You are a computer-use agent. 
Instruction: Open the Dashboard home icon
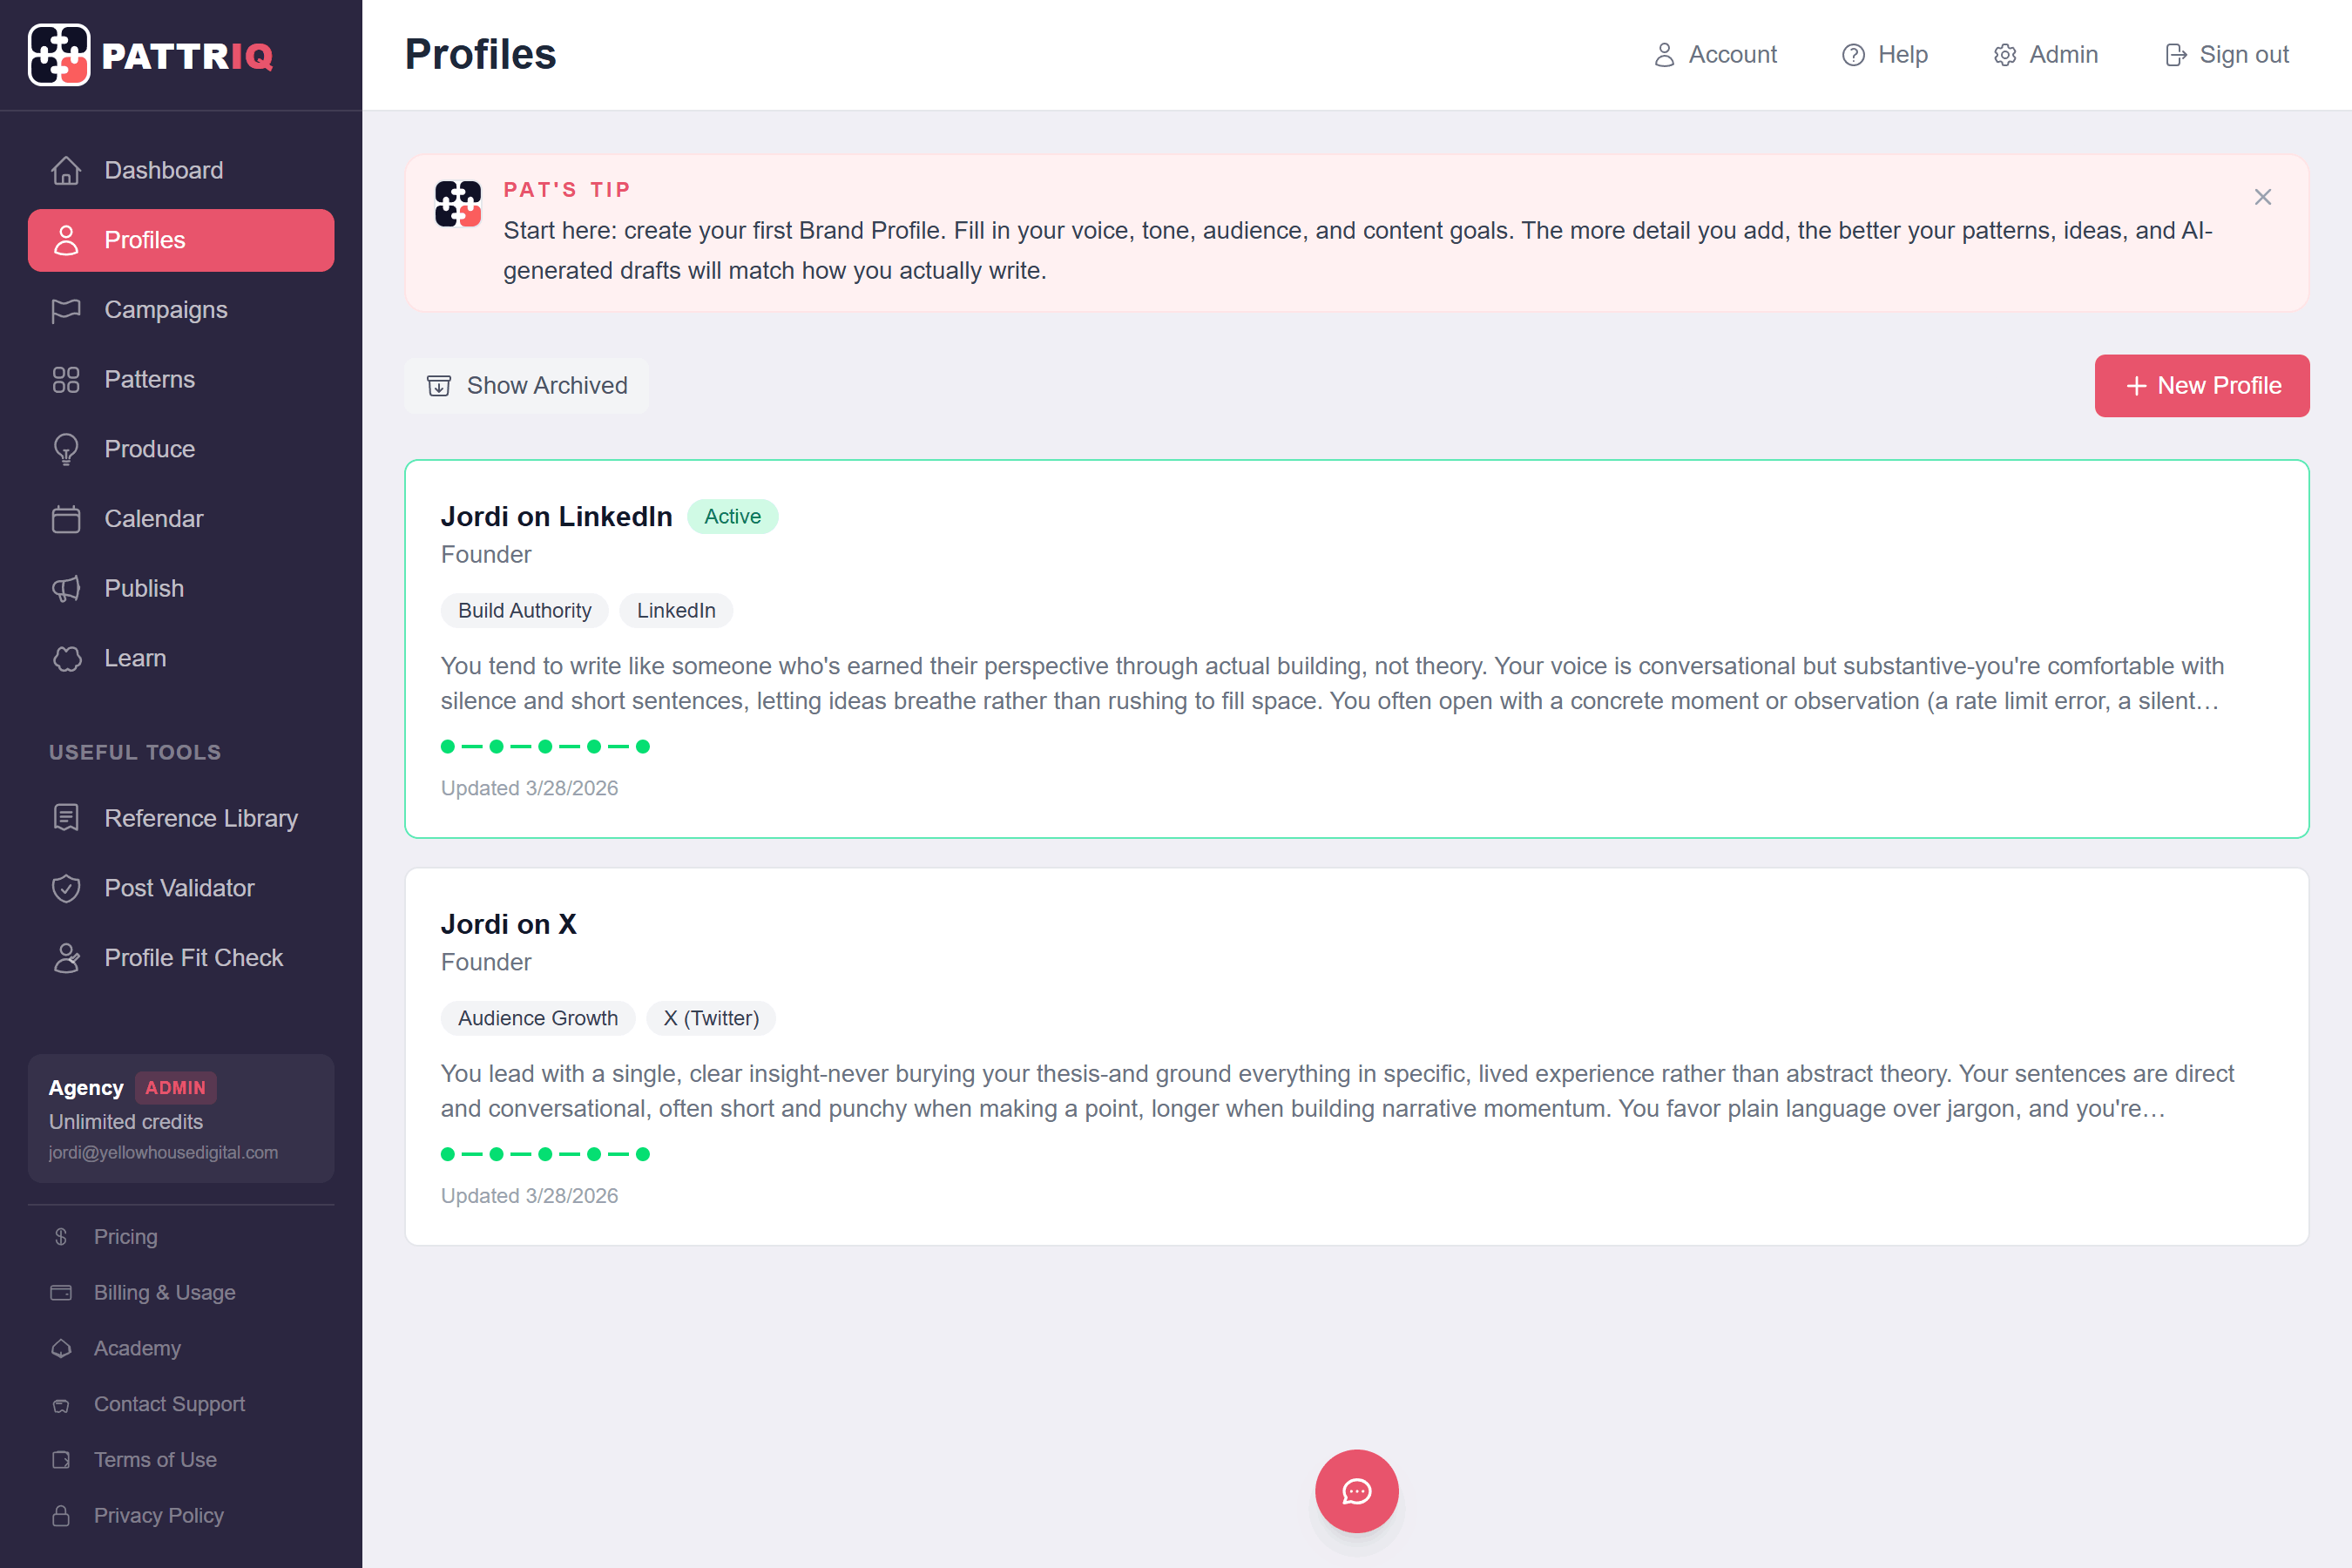pyautogui.click(x=66, y=170)
